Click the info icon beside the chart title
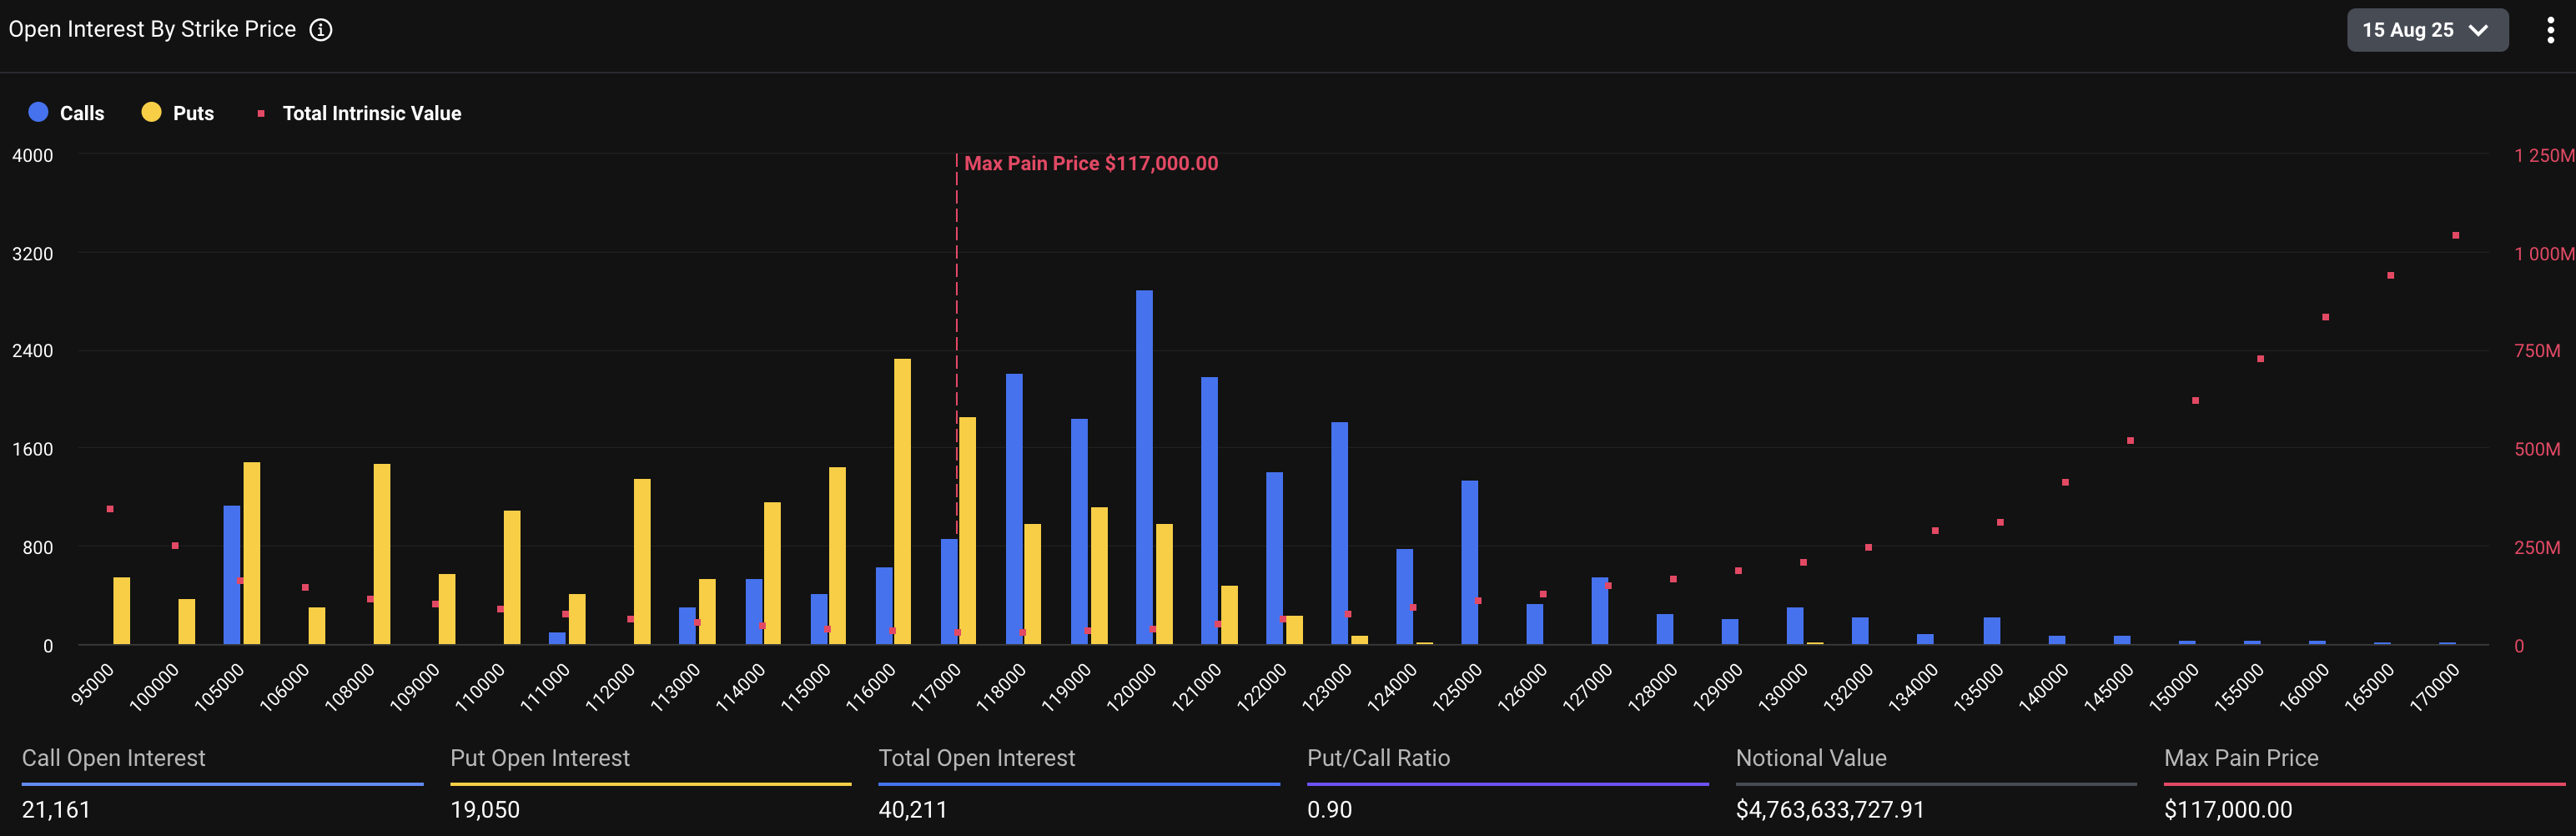Image resolution: width=2576 pixels, height=836 pixels. point(320,30)
